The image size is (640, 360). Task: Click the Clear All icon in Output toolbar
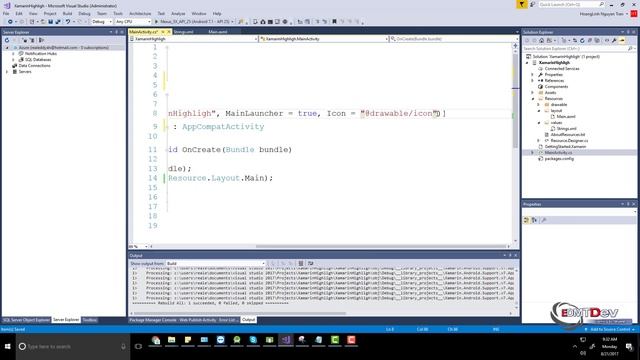point(301,264)
